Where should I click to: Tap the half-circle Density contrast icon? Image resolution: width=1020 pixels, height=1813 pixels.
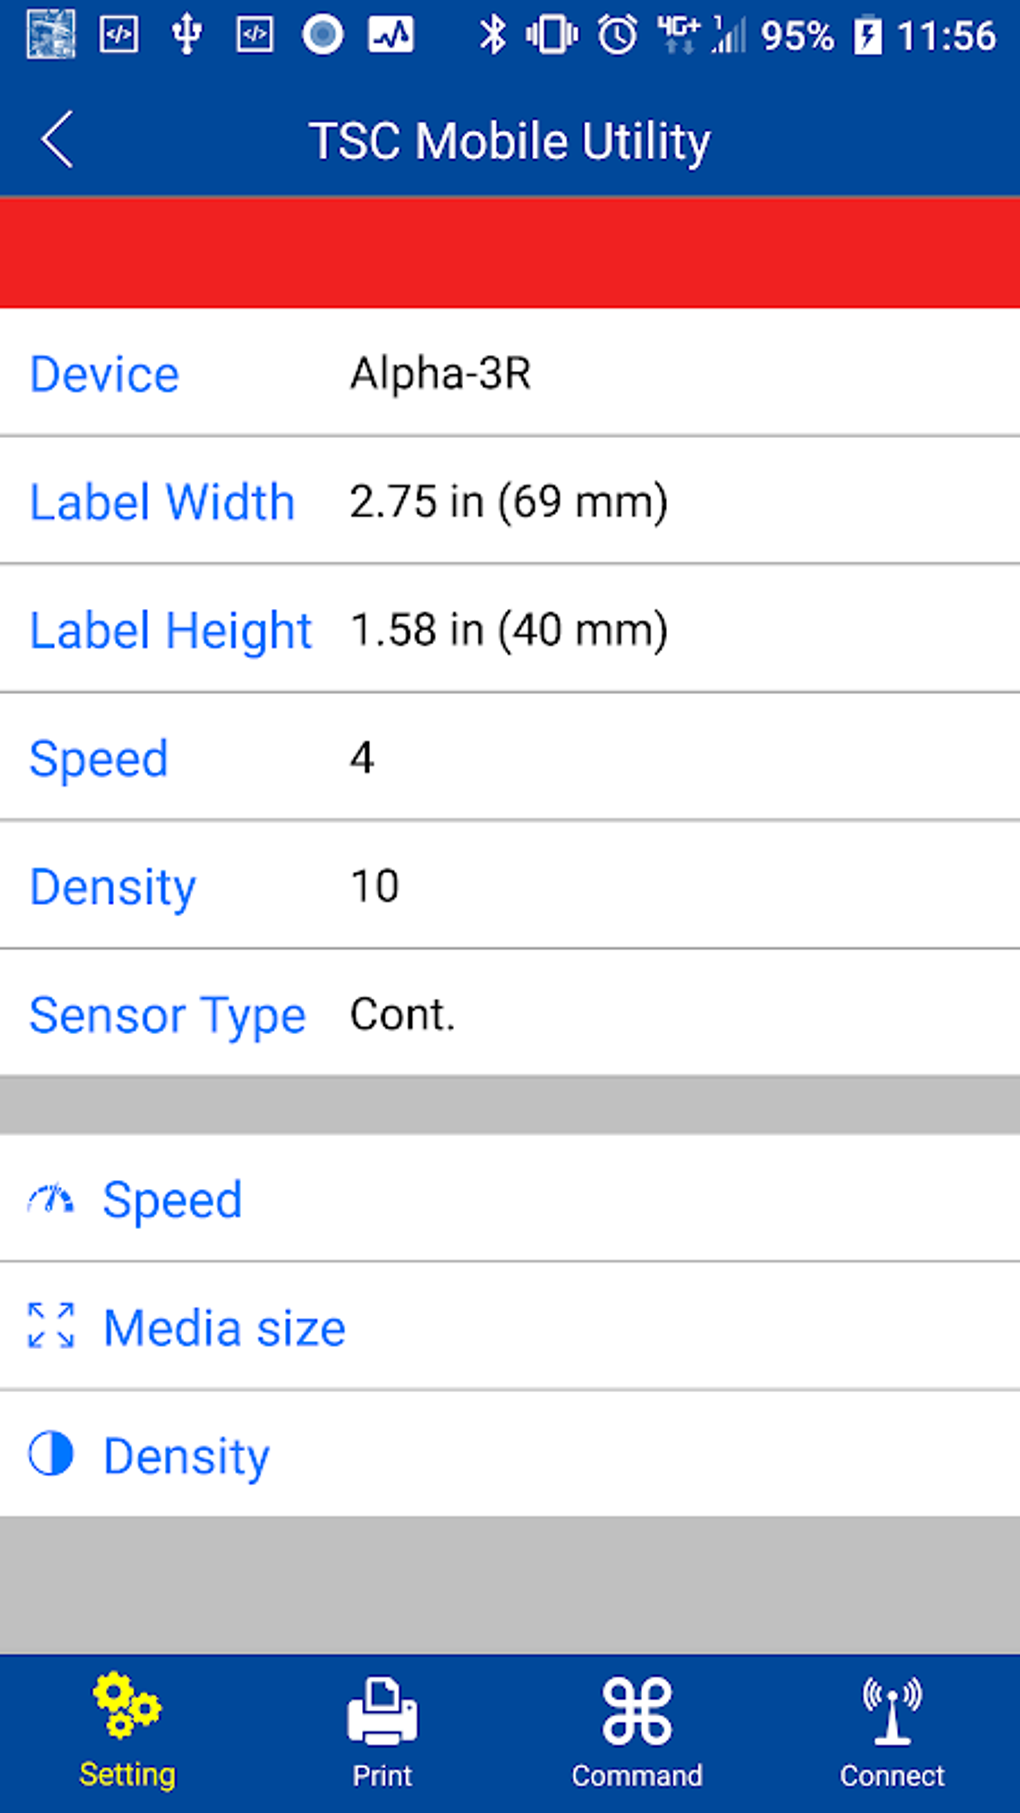point(51,1454)
